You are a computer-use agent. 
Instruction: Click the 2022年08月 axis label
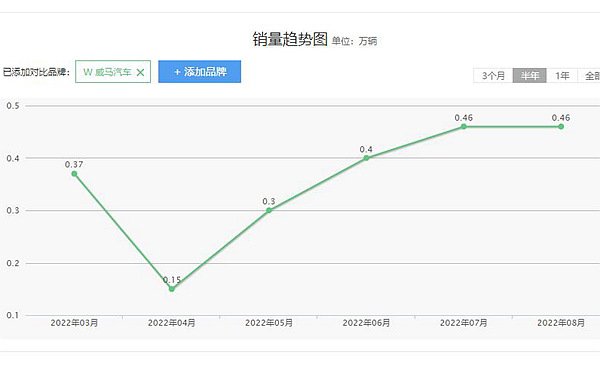pyautogui.click(x=561, y=323)
